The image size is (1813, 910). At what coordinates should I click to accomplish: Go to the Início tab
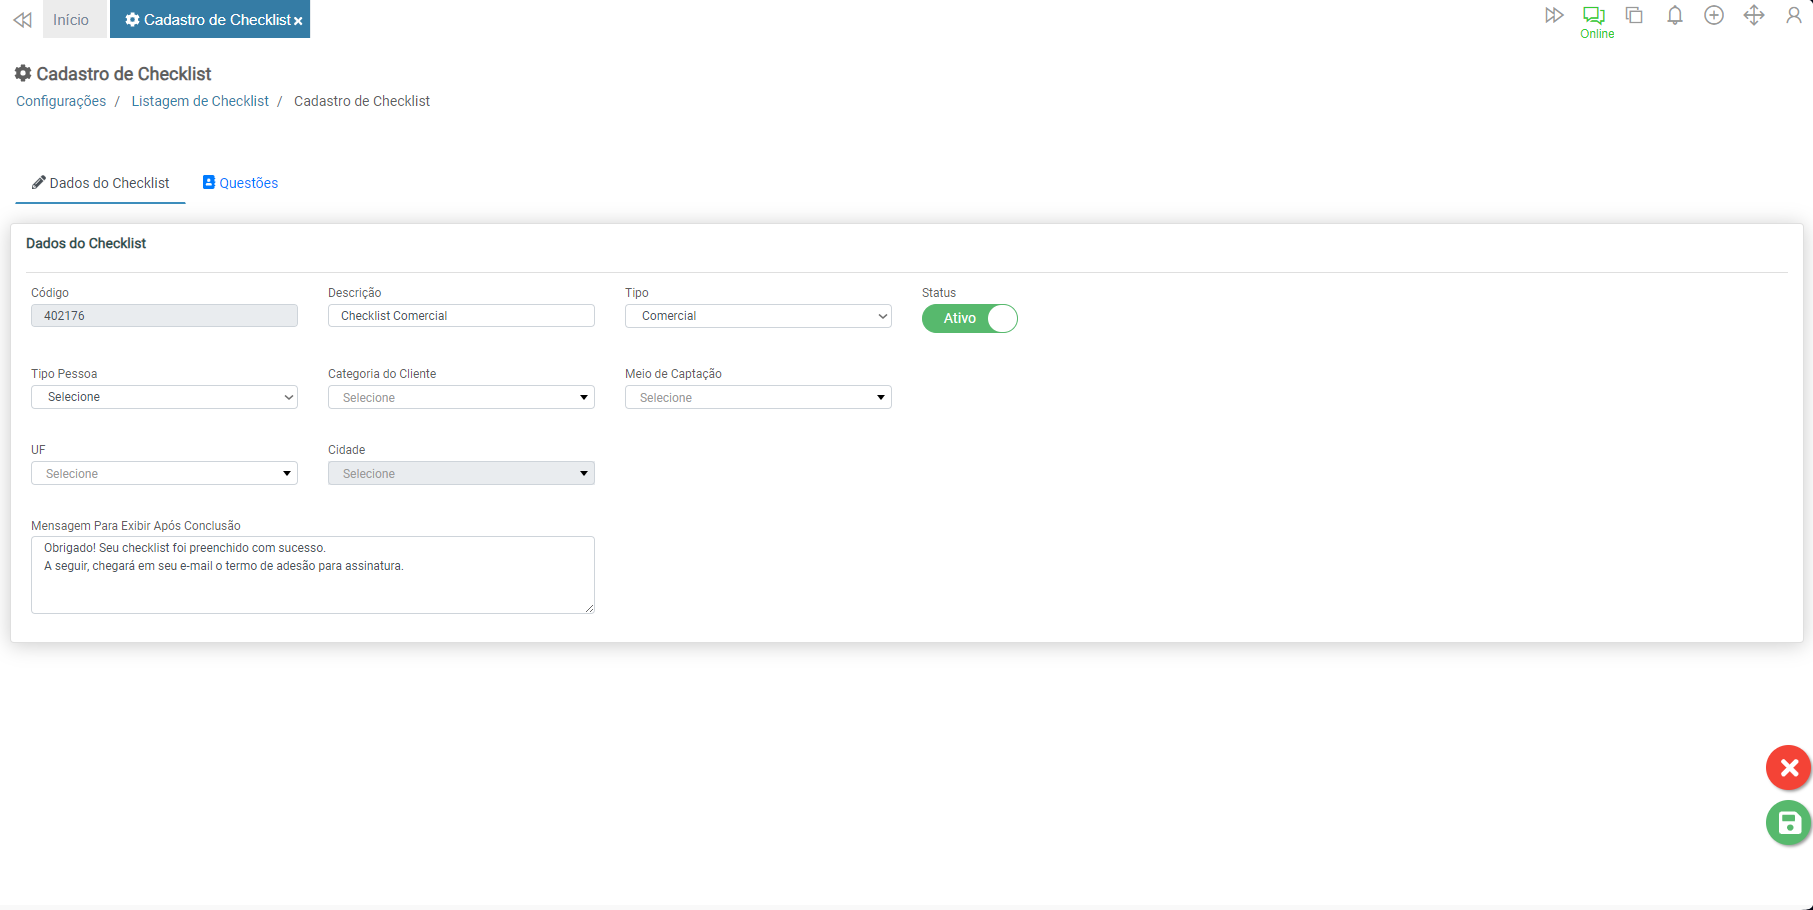[71, 20]
